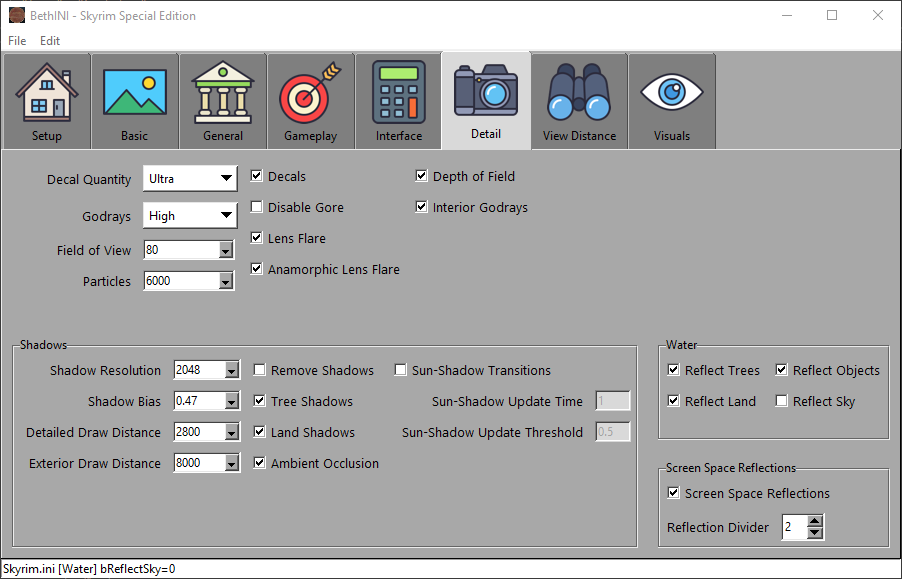Expand the Particles dropdown arrow
Viewport: 902px width, 579px height.
click(226, 281)
